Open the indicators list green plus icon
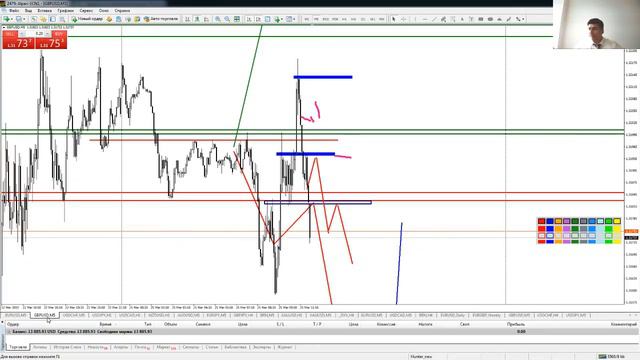This screenshot has width=640, height=360. (x=277, y=19)
